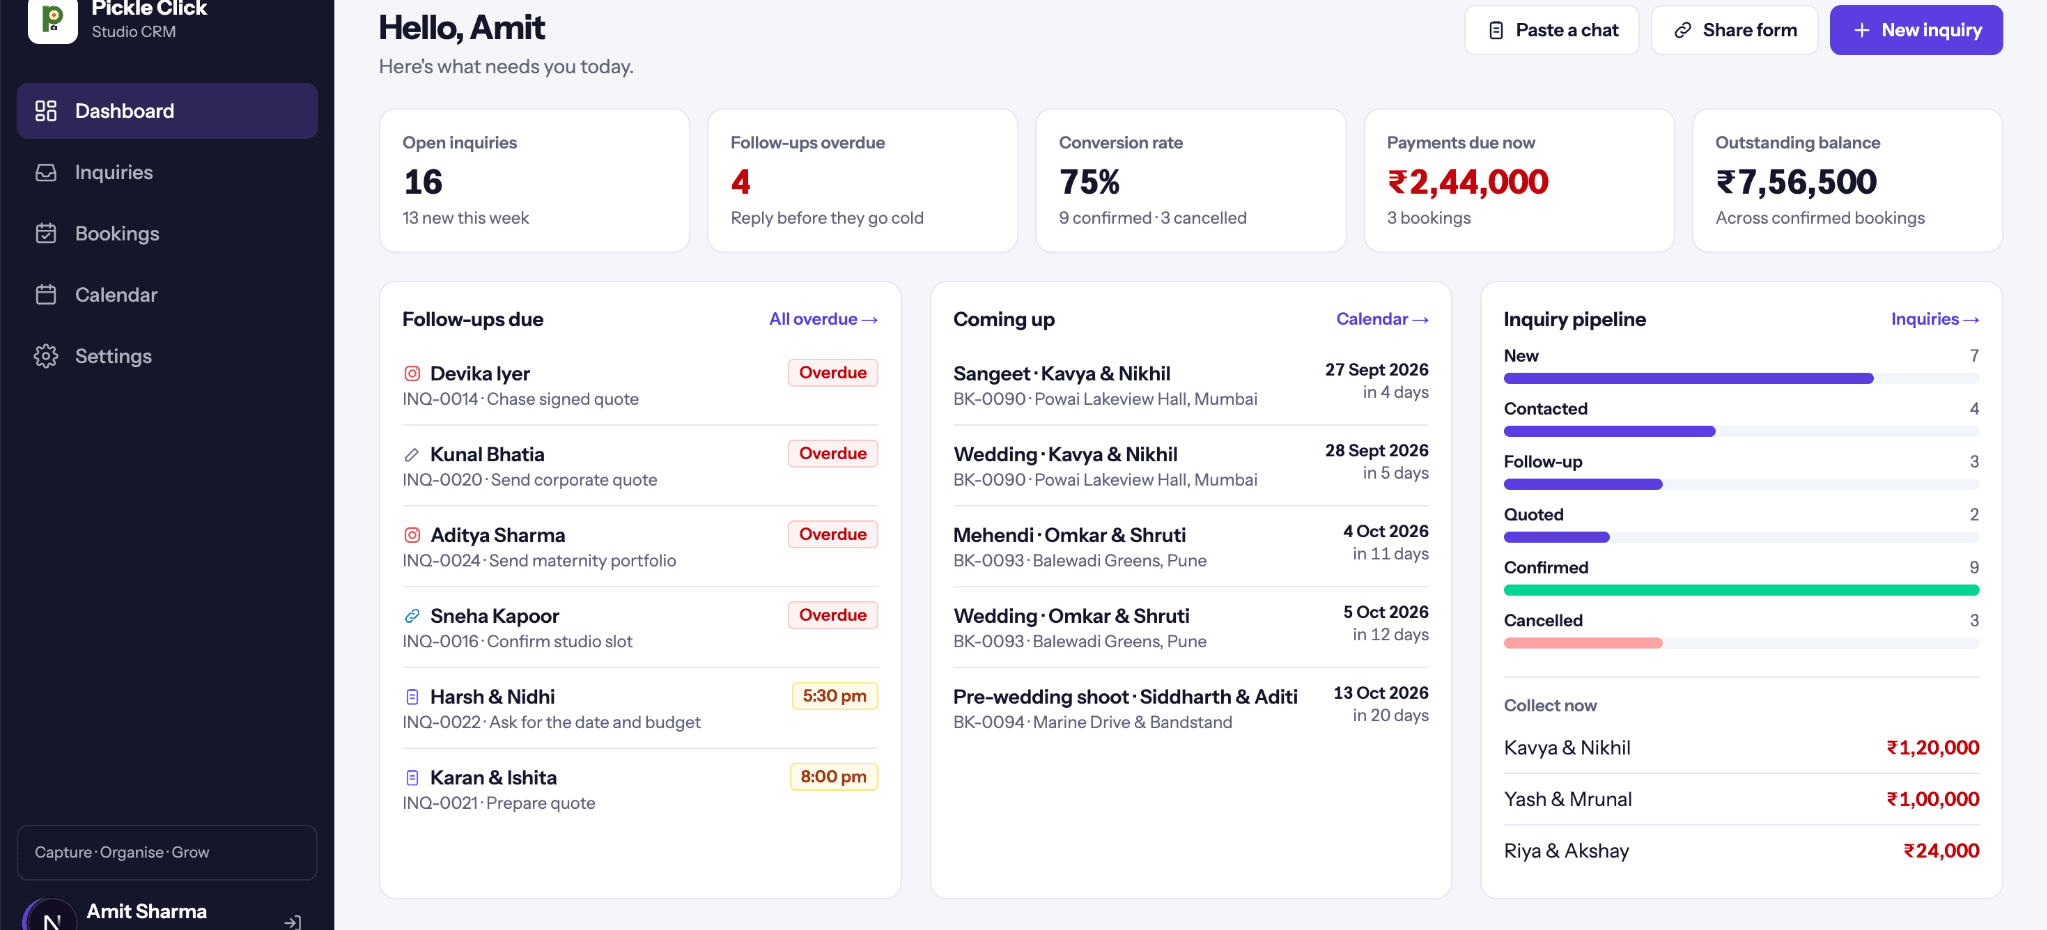Click the Contacted pipeline progress bar
The image size is (2047, 930).
pyautogui.click(x=1741, y=432)
